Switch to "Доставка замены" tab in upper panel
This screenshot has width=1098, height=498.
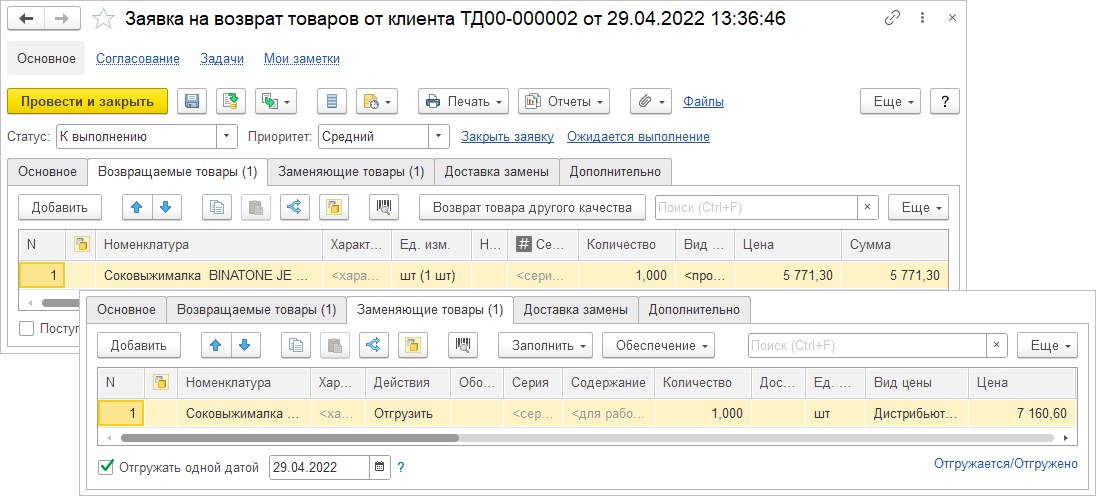(x=496, y=172)
